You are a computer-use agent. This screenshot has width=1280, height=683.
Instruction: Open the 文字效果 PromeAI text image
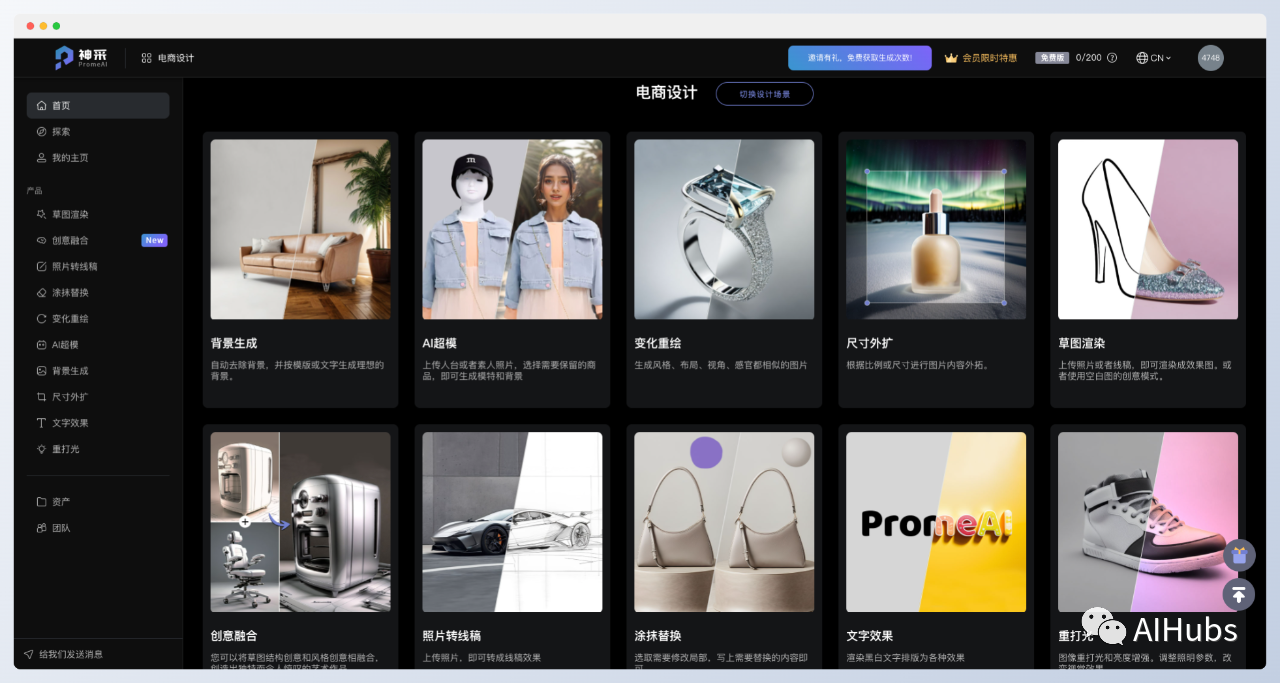coord(936,522)
